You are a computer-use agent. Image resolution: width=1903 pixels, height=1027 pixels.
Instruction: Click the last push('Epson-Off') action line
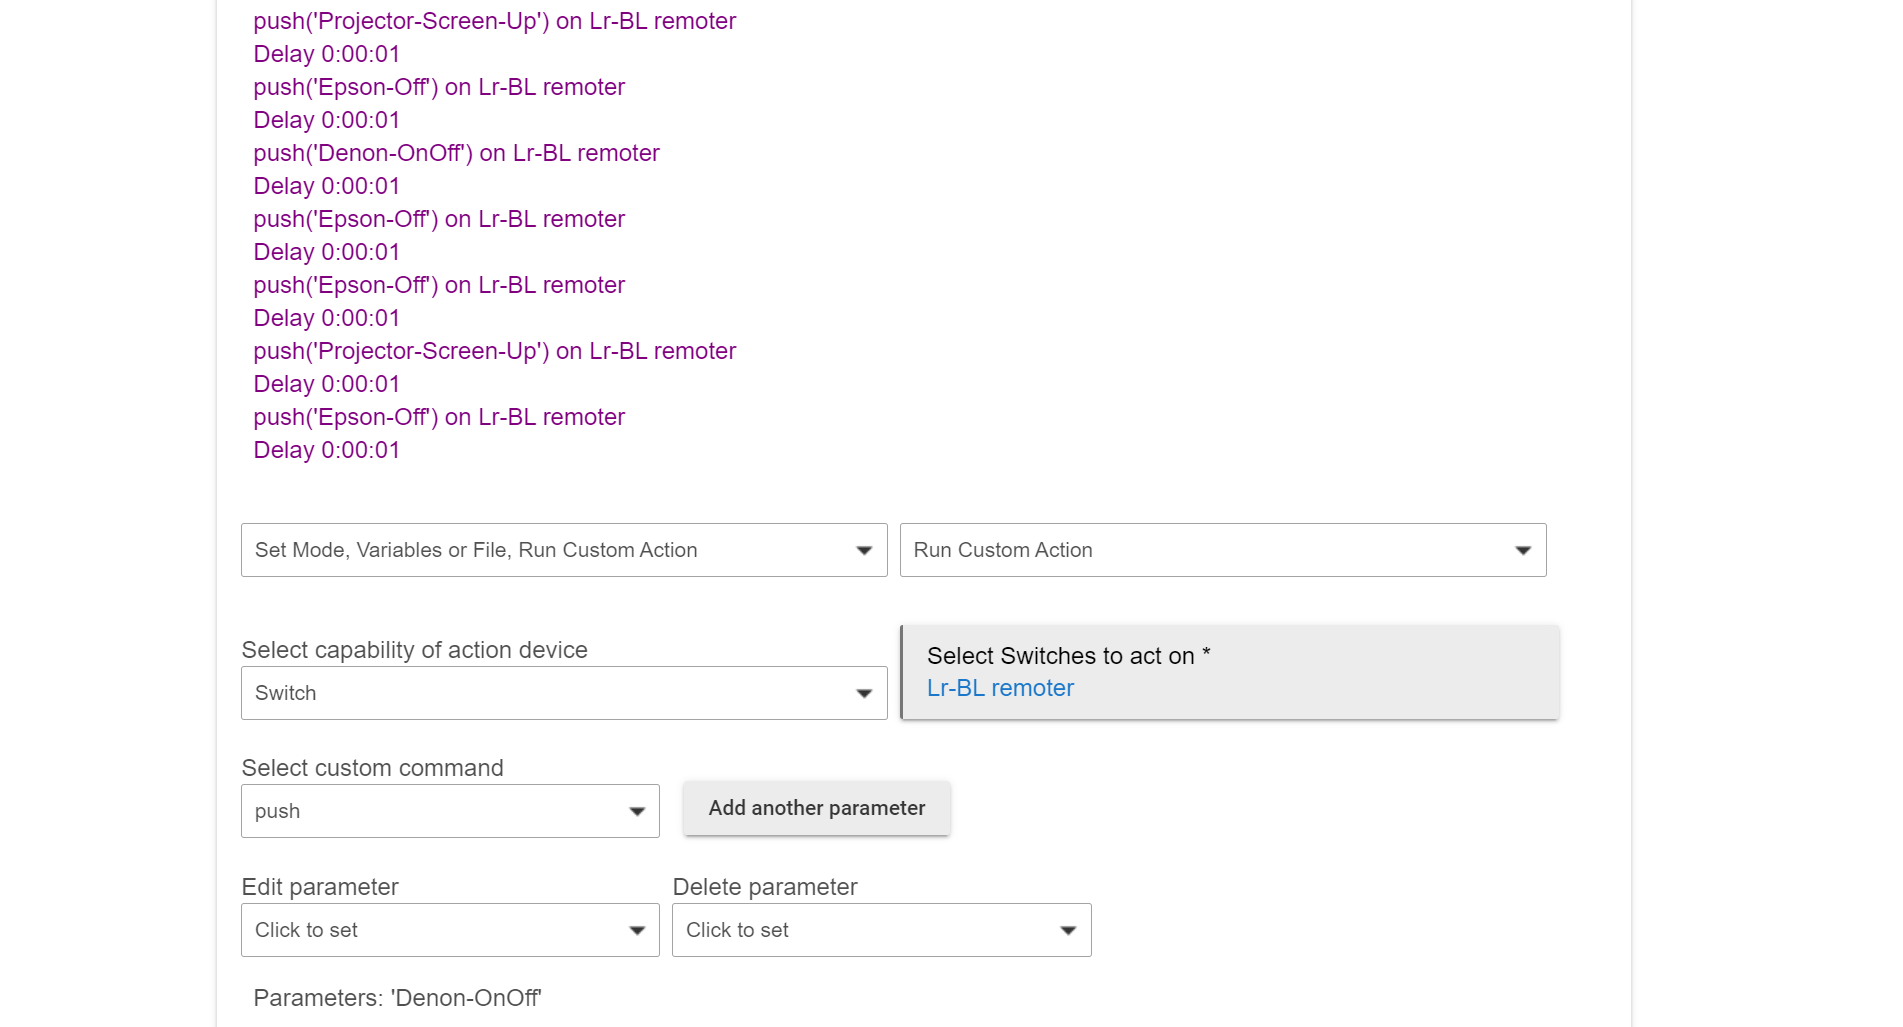(439, 417)
